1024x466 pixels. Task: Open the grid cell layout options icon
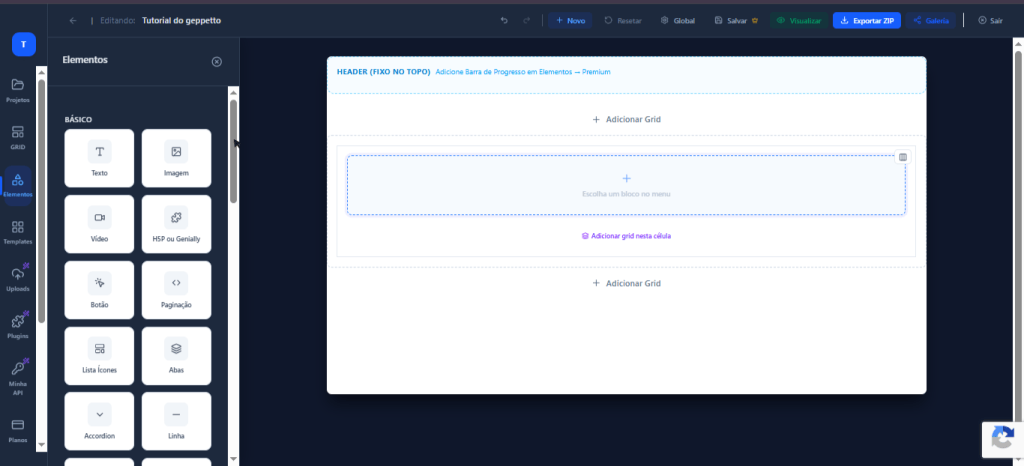tap(903, 157)
